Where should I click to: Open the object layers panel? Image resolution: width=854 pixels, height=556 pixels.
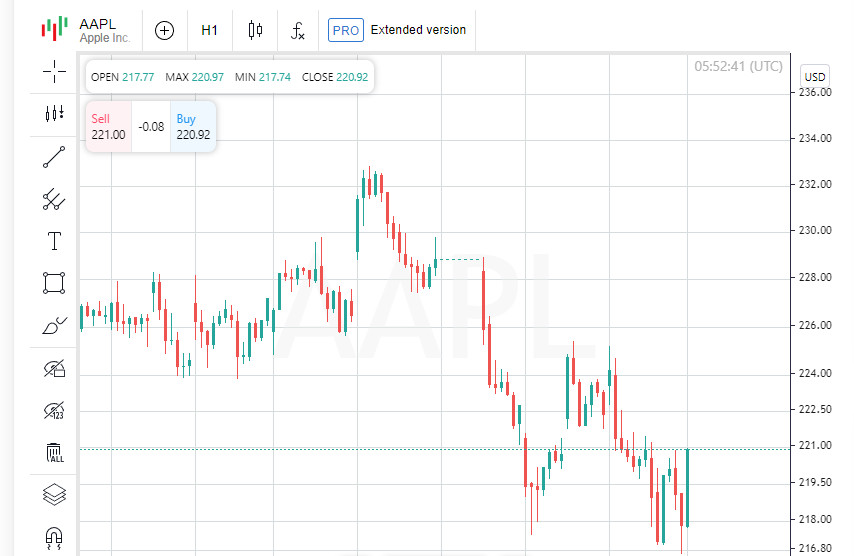[x=54, y=494]
